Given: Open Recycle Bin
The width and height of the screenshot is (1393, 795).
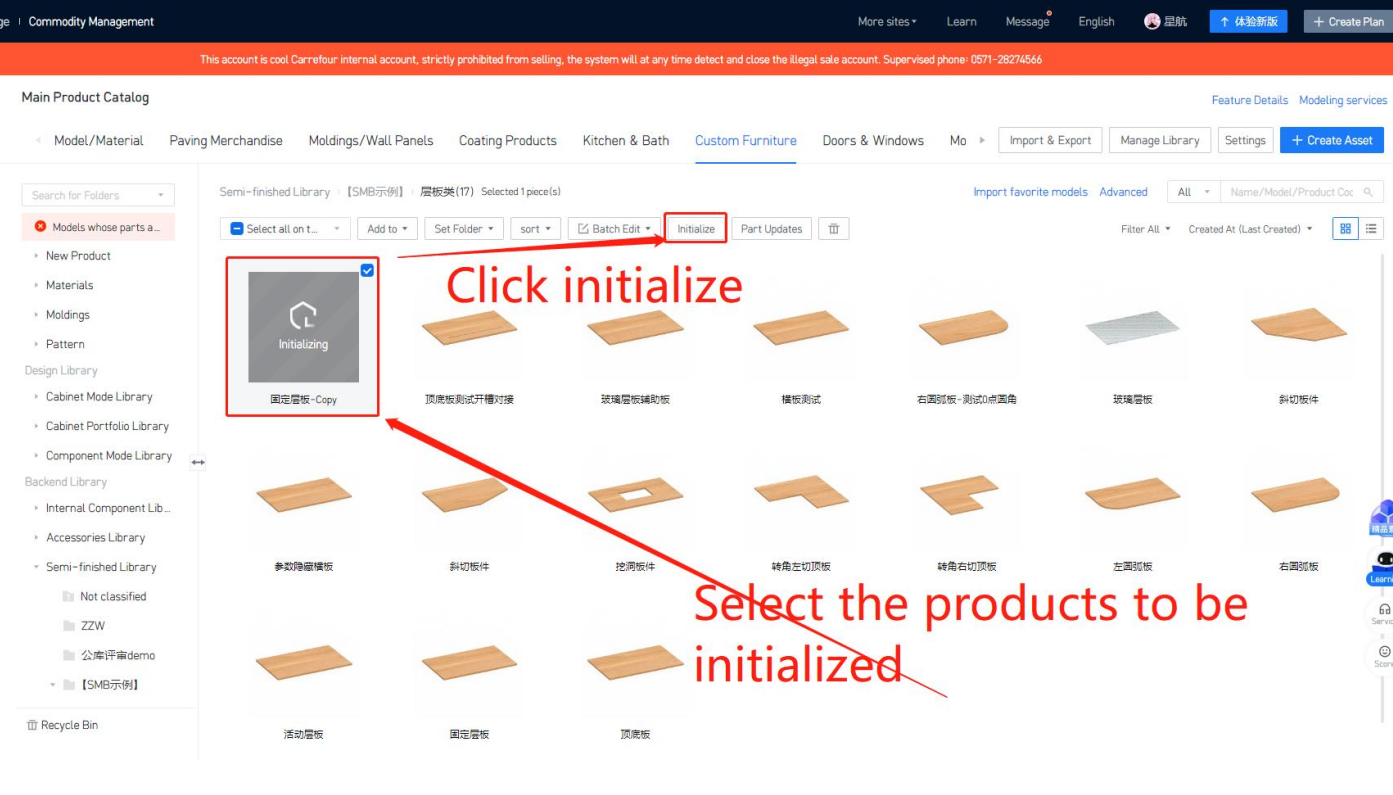Looking at the screenshot, I should click(x=62, y=725).
